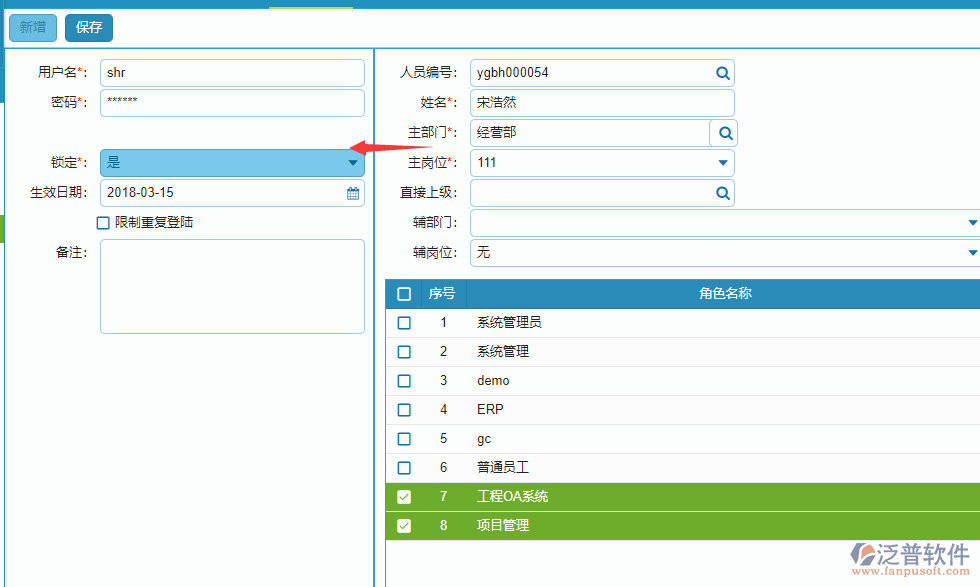Image resolution: width=980 pixels, height=587 pixels.
Task: Check the ERP role checkbox
Action: tap(404, 409)
